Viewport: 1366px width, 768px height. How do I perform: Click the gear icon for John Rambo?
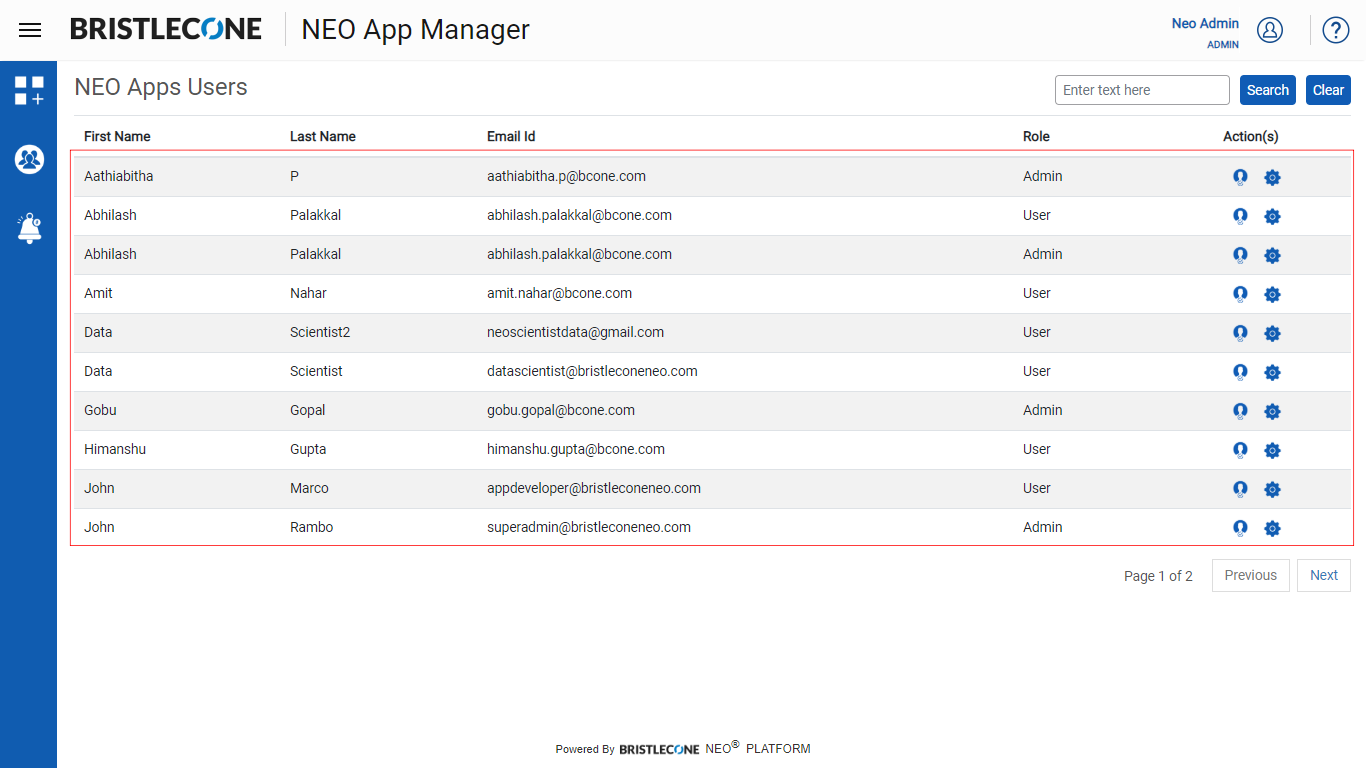[1272, 528]
